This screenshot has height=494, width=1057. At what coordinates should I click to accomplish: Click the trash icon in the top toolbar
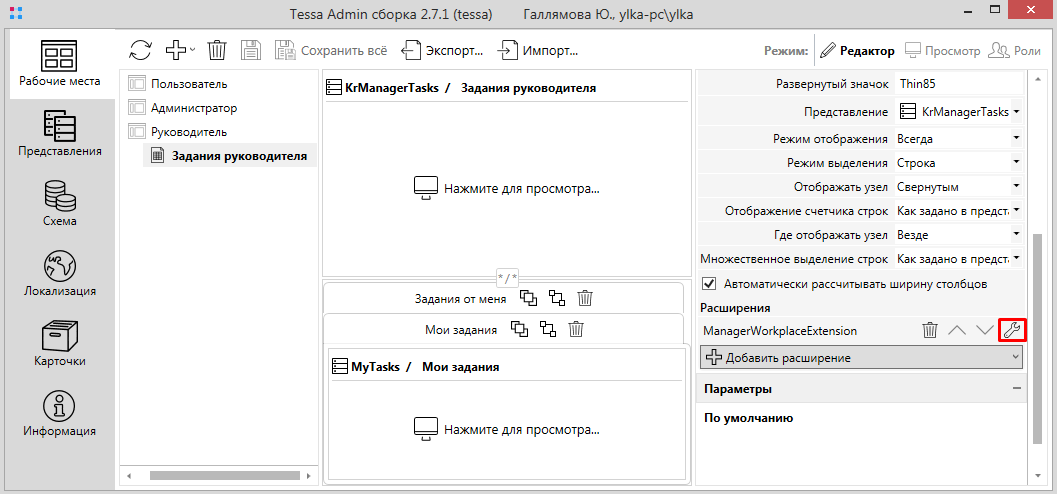(217, 50)
